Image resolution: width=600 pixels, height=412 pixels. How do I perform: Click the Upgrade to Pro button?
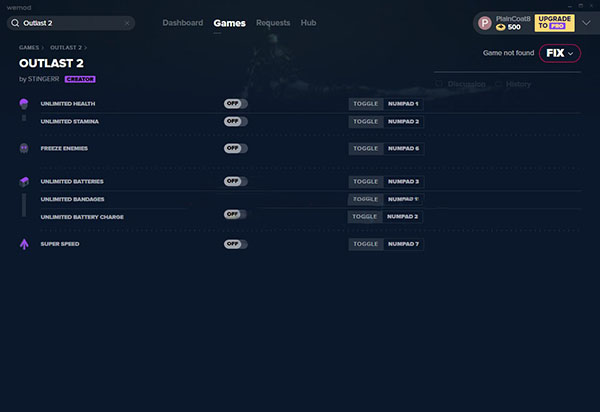pos(554,22)
